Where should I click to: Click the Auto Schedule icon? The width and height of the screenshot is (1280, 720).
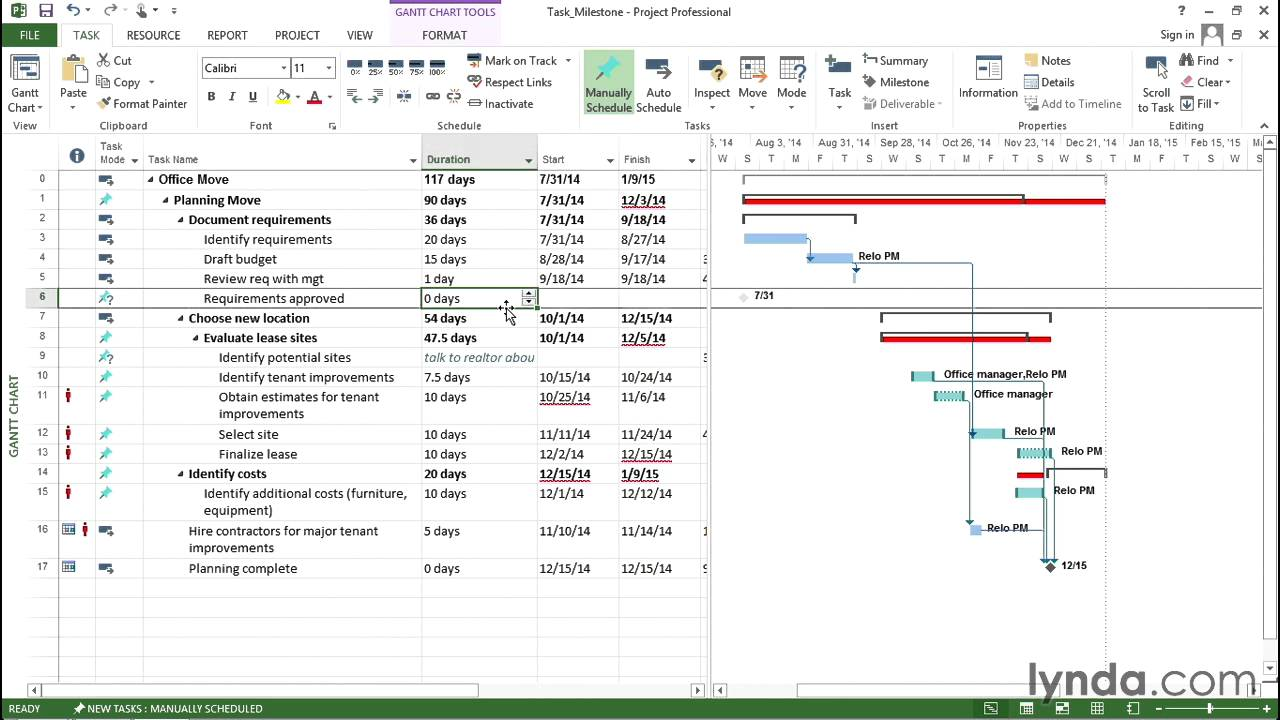point(658,71)
